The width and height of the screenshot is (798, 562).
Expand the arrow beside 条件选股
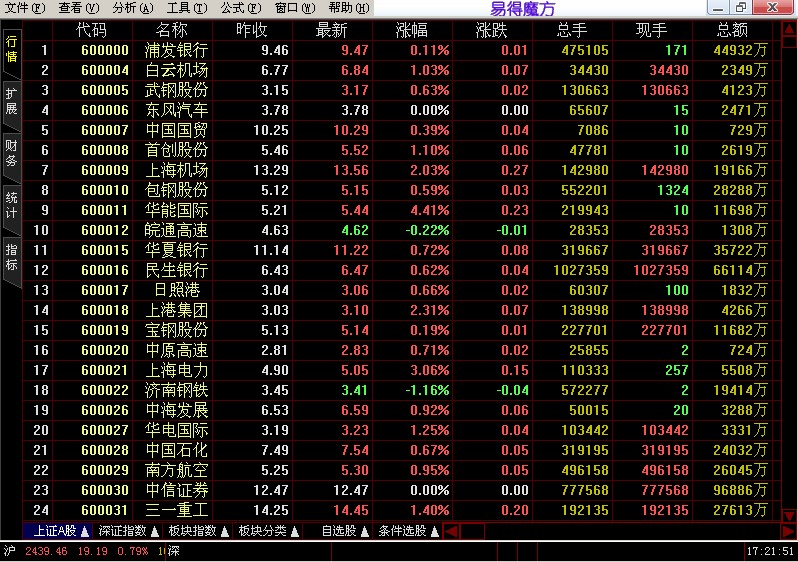[x=435, y=531]
